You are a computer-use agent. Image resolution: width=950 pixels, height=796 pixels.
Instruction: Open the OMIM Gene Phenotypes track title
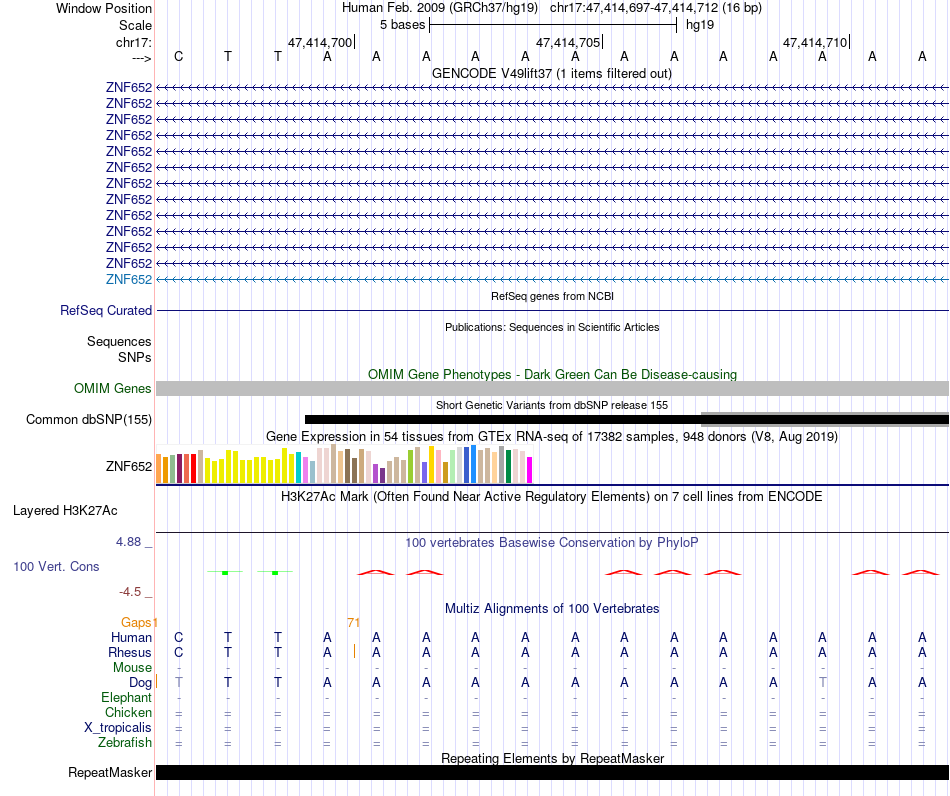pos(552,374)
